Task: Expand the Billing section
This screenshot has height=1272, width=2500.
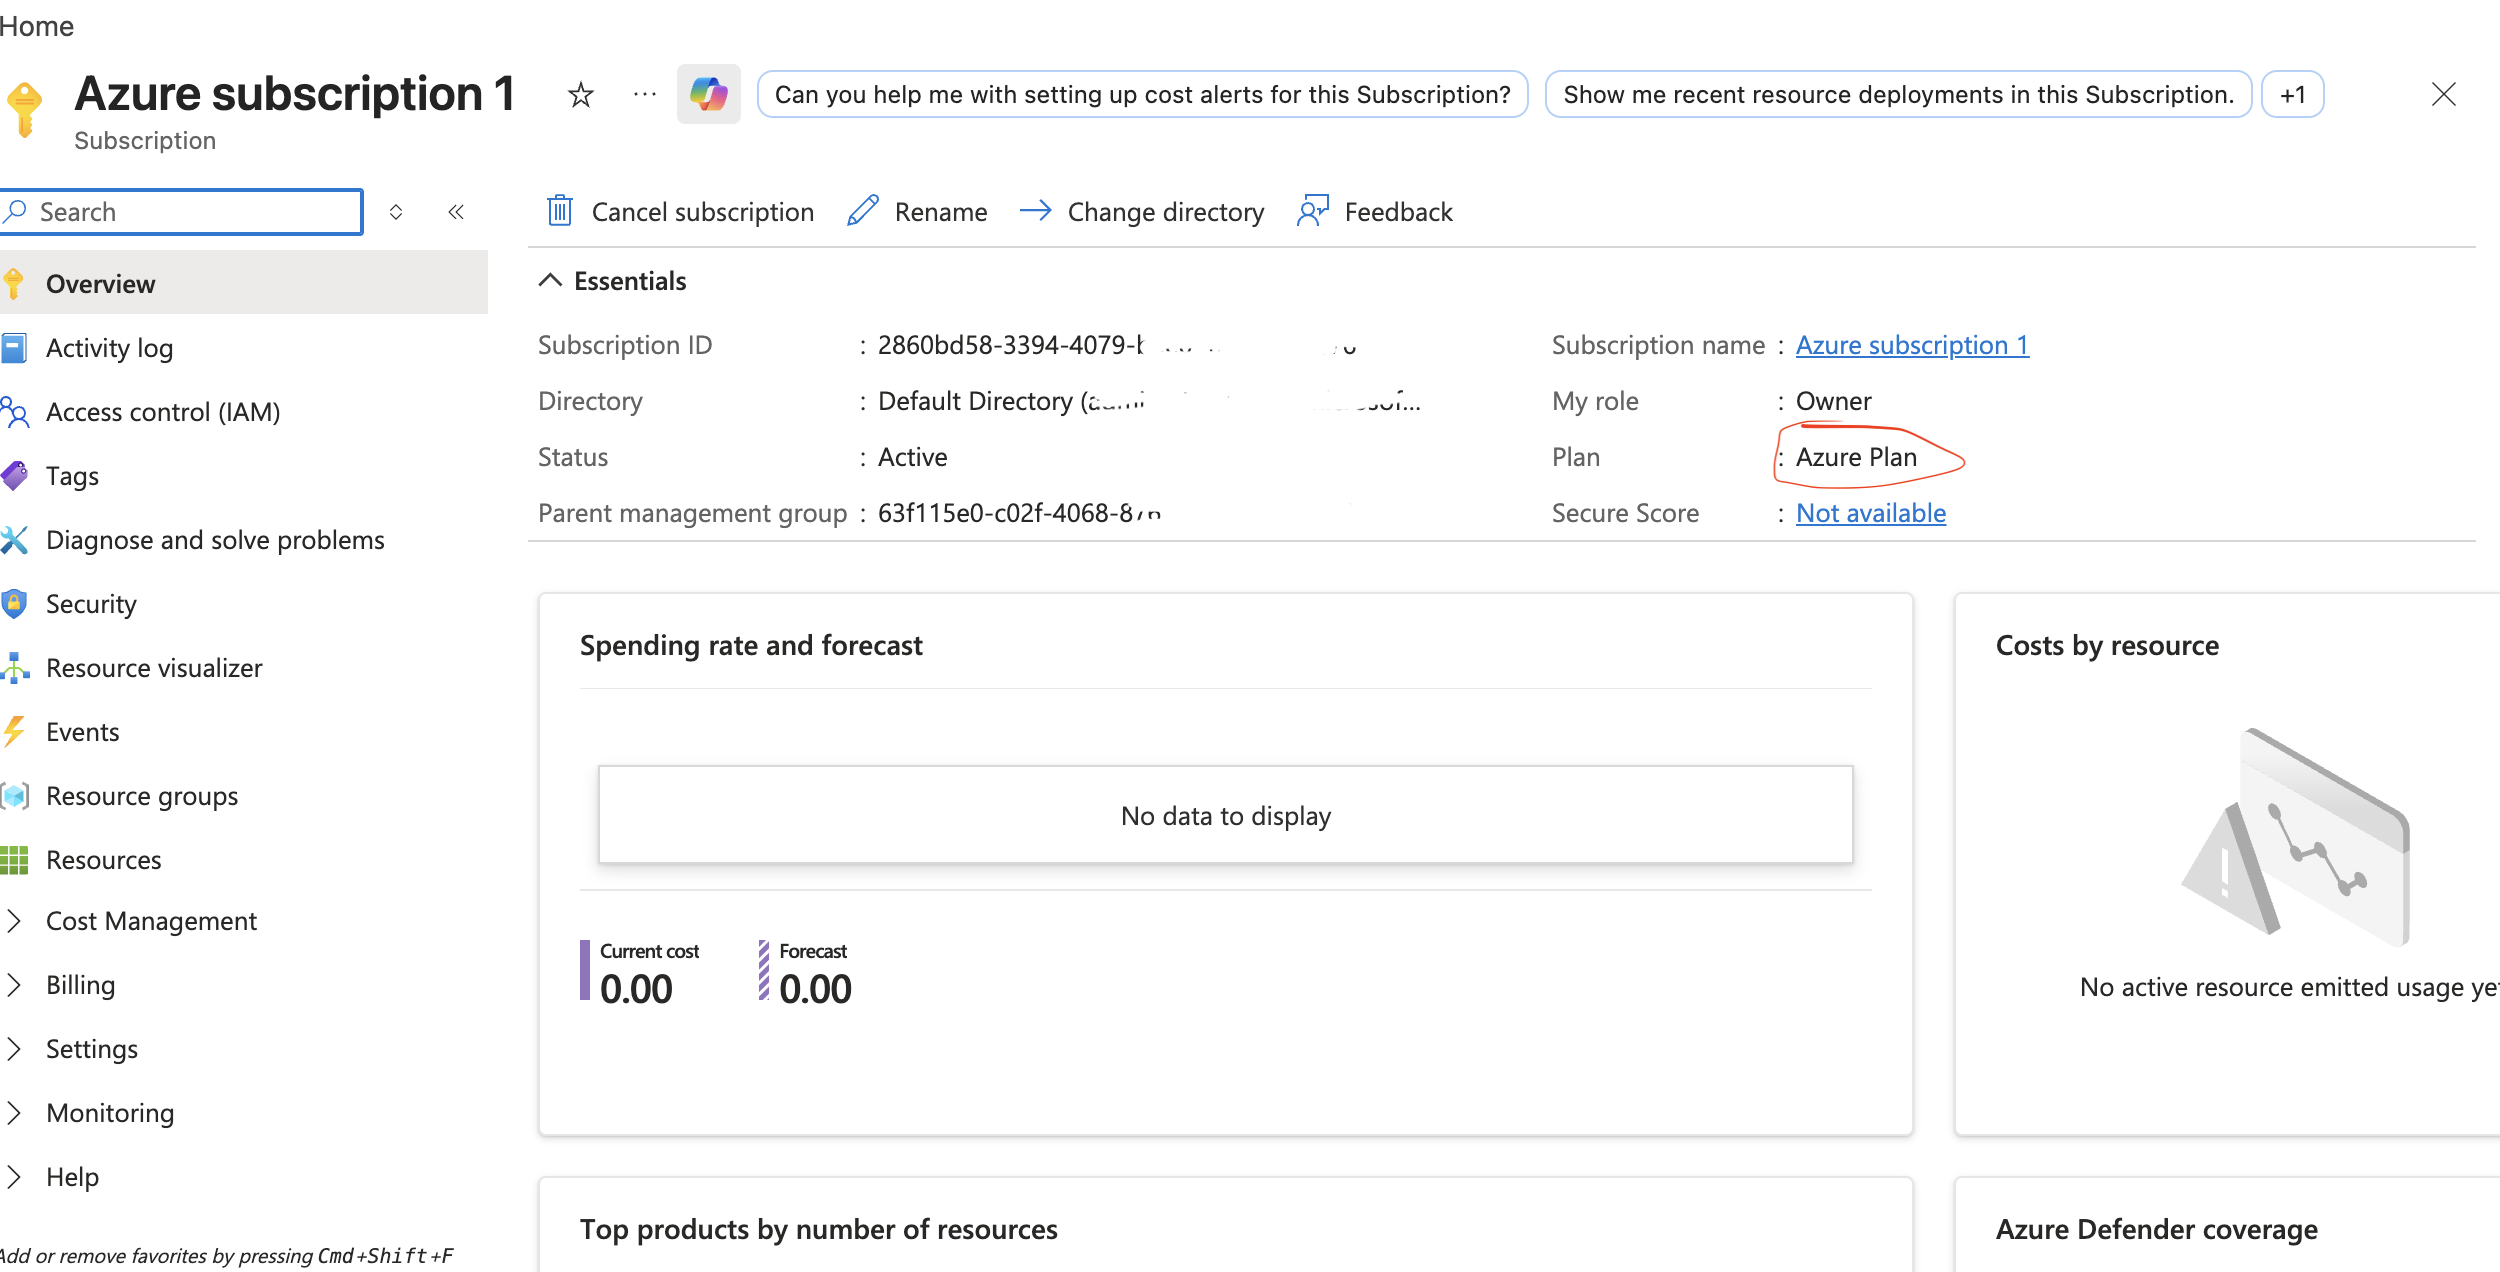Action: coord(14,985)
